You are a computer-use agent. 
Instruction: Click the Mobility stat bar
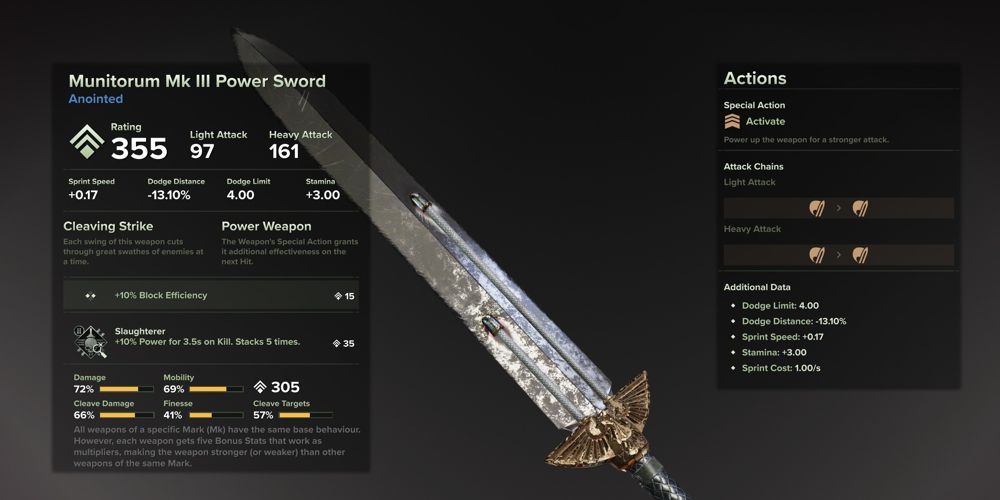tap(216, 389)
